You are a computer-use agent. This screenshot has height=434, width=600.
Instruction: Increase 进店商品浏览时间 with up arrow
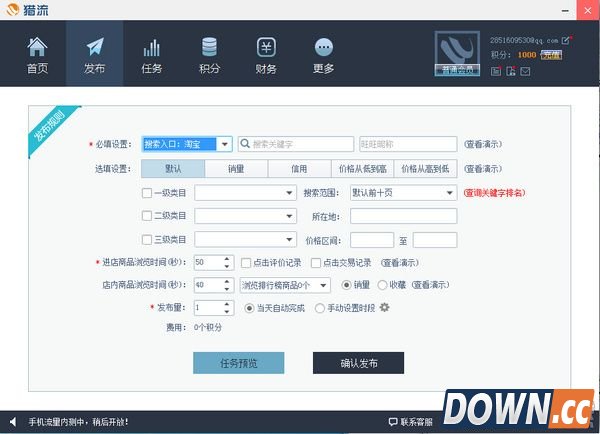(227, 259)
